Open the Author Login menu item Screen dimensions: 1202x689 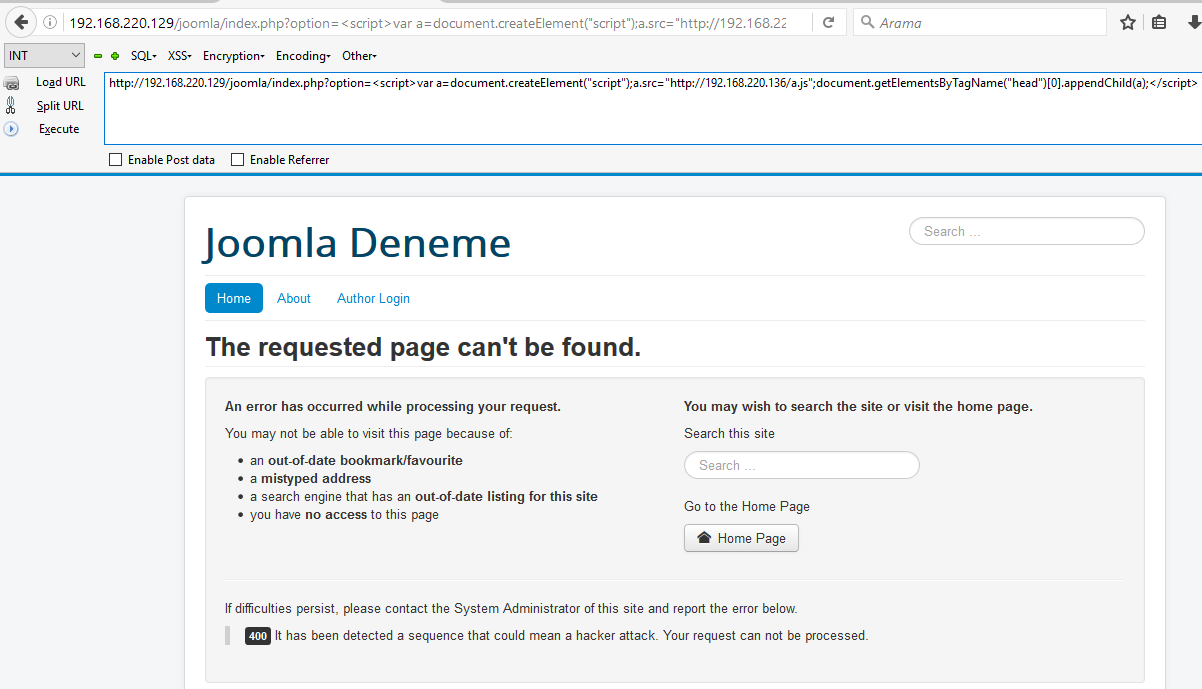coord(373,298)
